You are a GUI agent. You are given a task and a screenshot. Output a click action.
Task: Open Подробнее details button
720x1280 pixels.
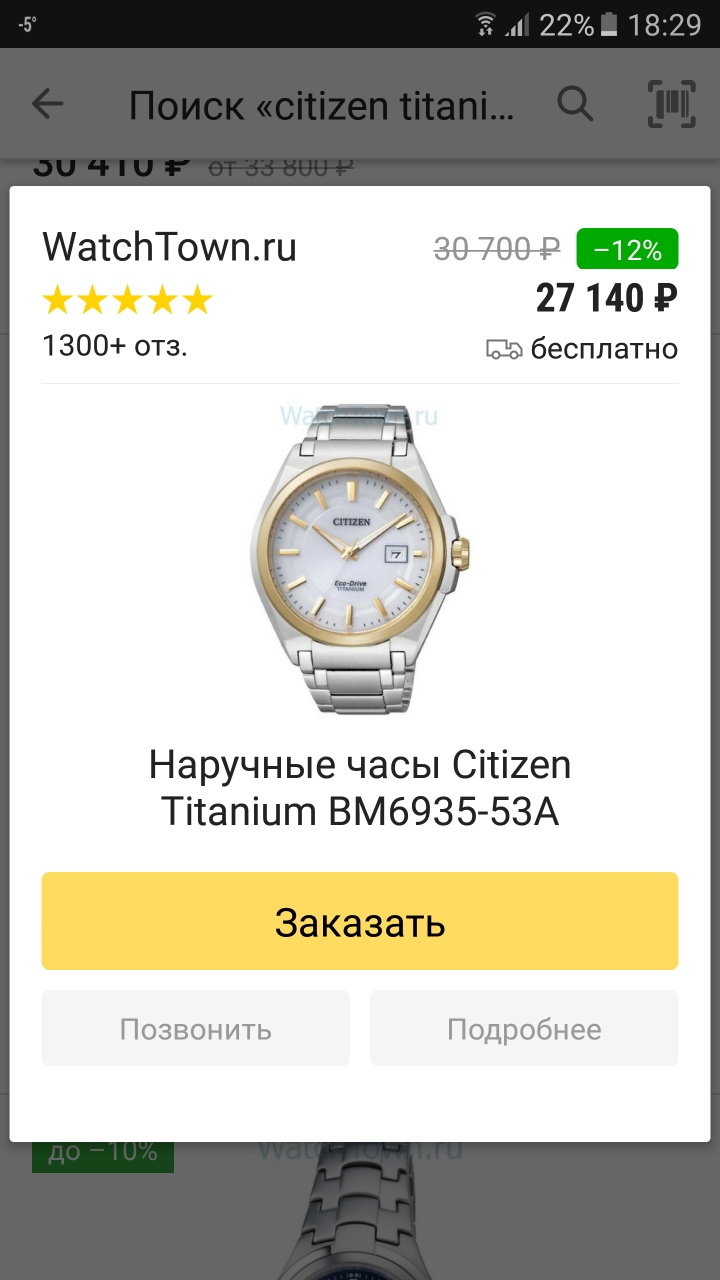[x=524, y=1028]
